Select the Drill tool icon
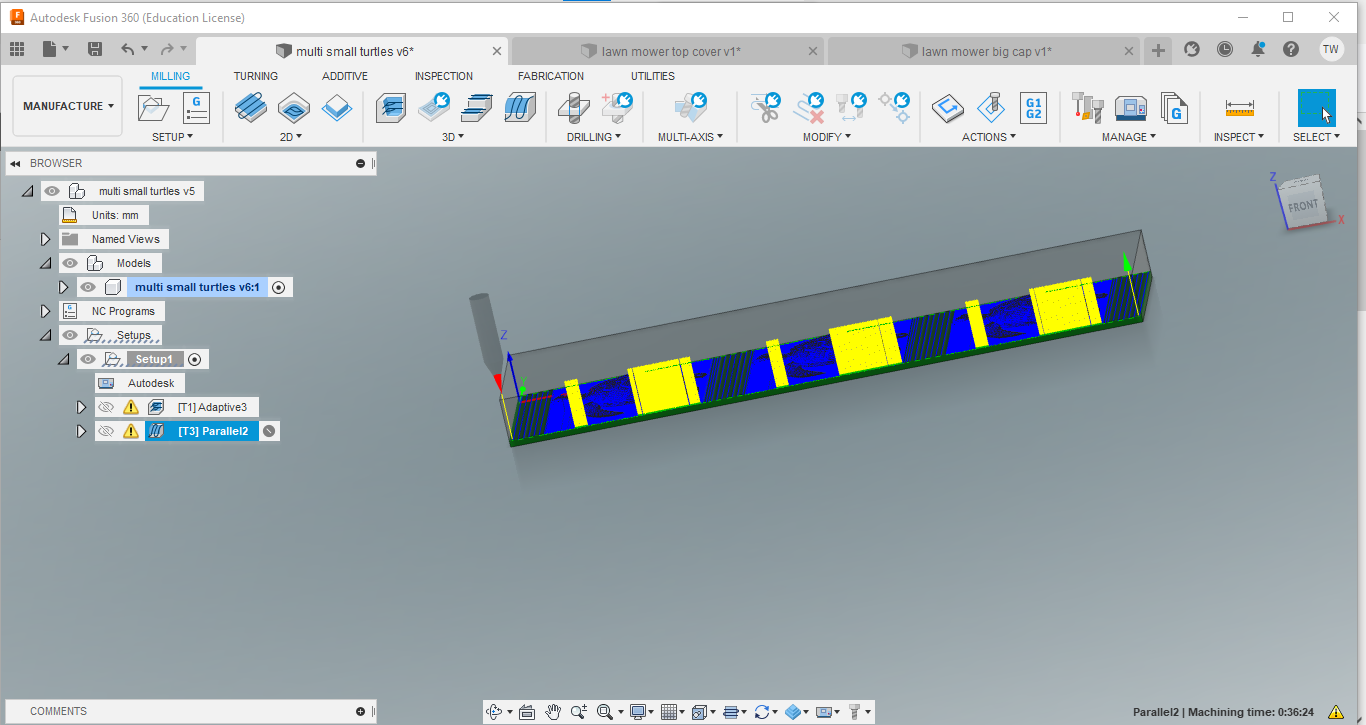The height and width of the screenshot is (725, 1366). (x=574, y=107)
